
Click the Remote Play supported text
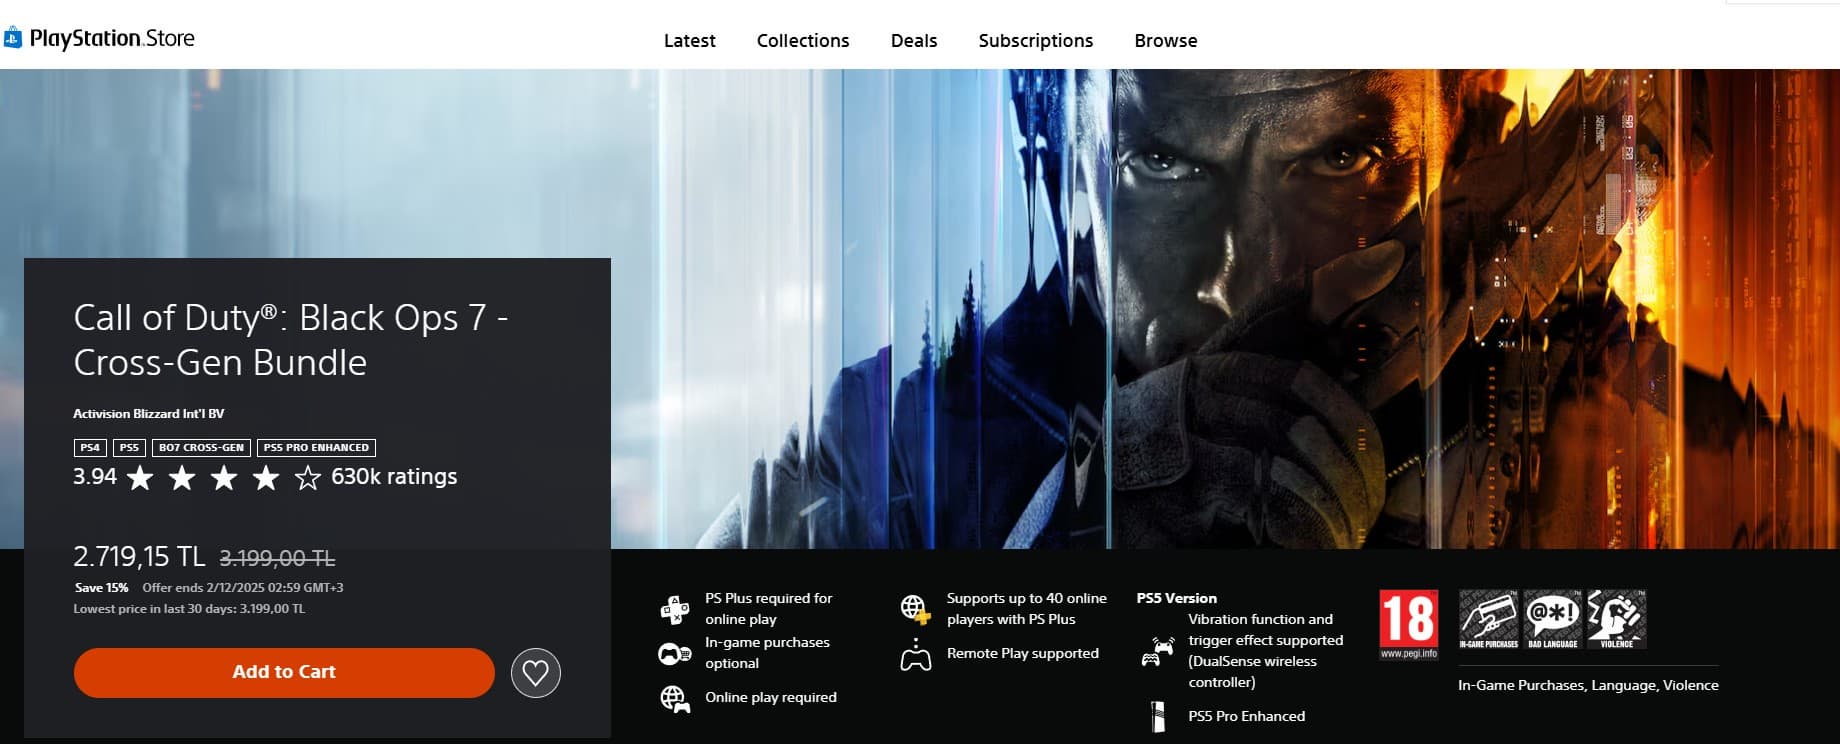pos(1023,654)
